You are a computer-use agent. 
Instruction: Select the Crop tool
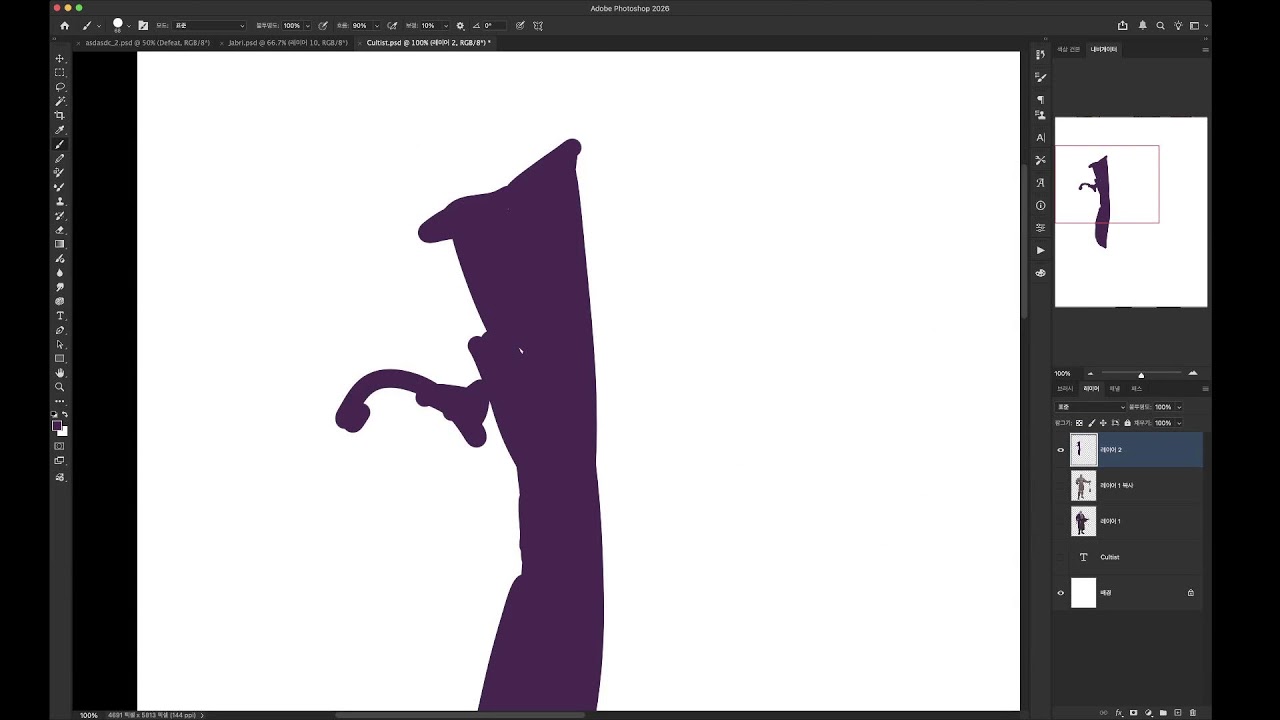pyautogui.click(x=59, y=115)
